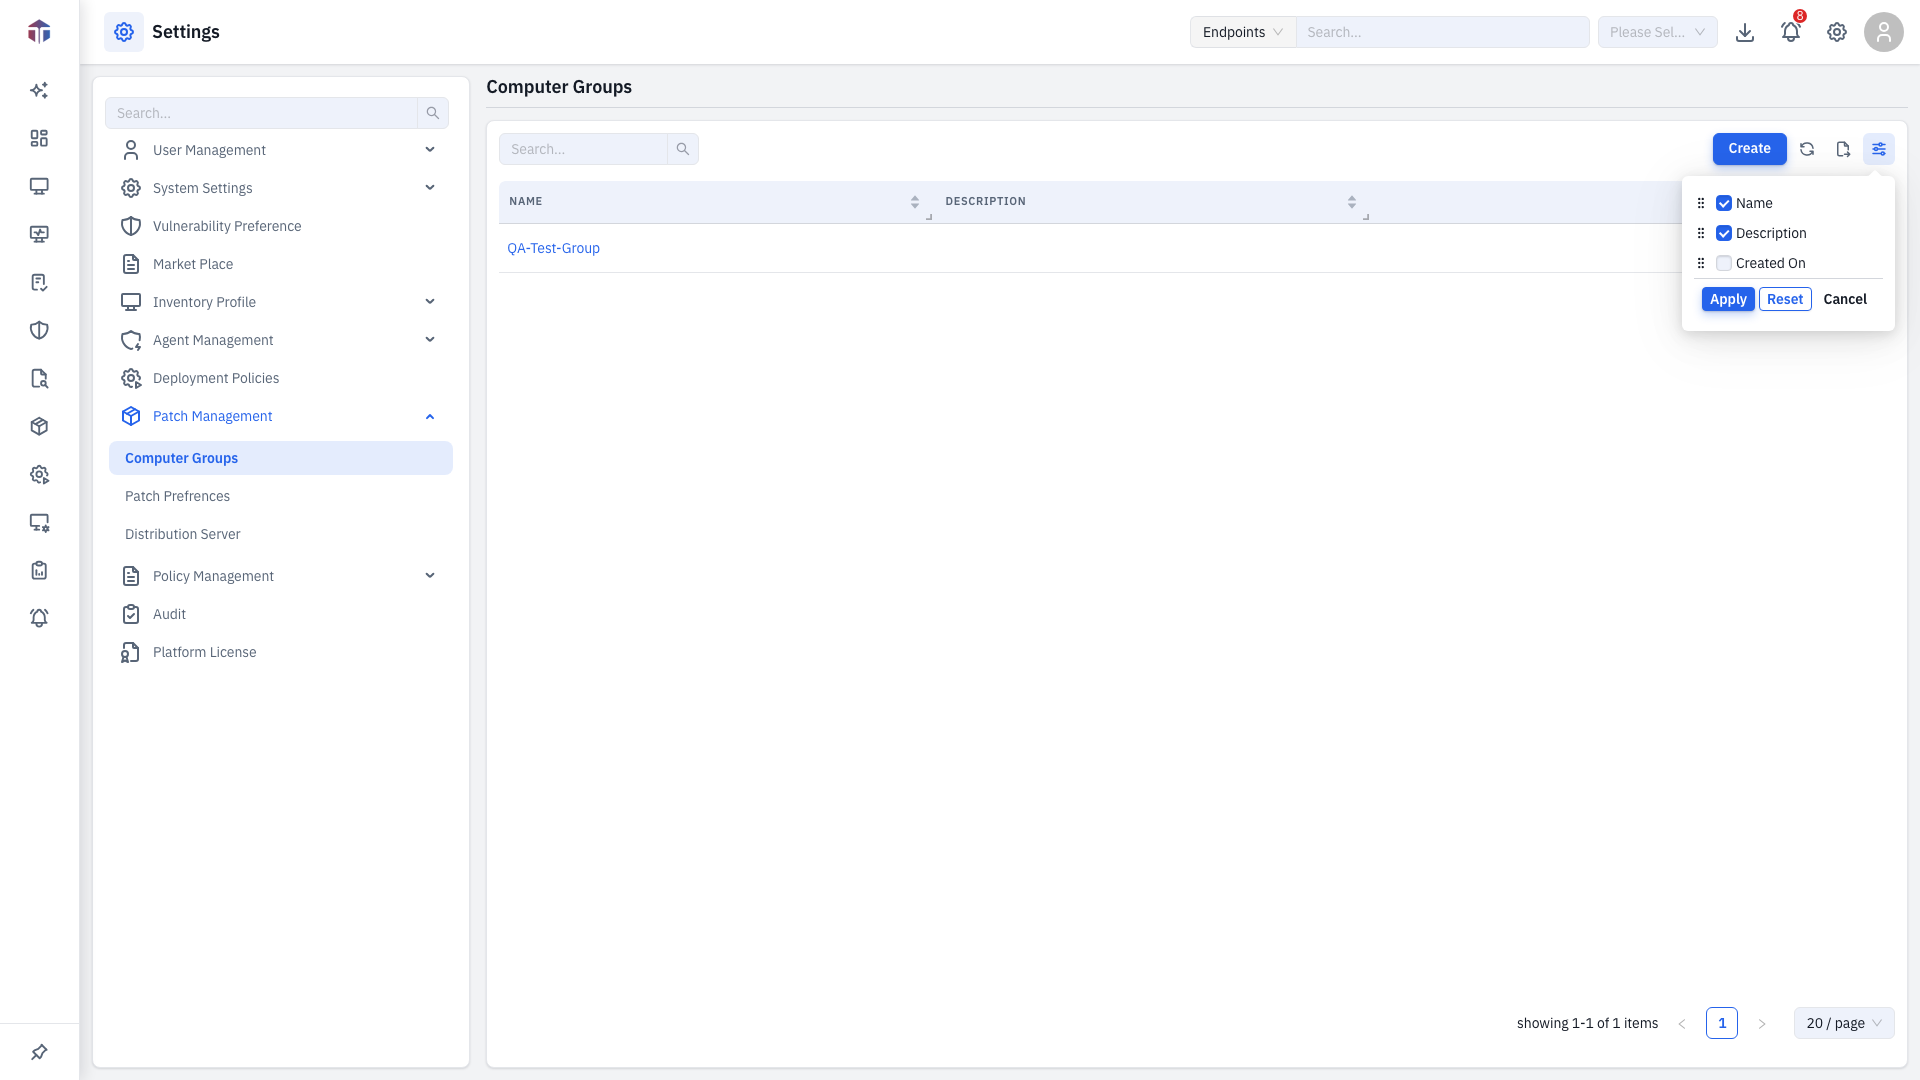Click Cancel in column chooser

click(x=1845, y=299)
